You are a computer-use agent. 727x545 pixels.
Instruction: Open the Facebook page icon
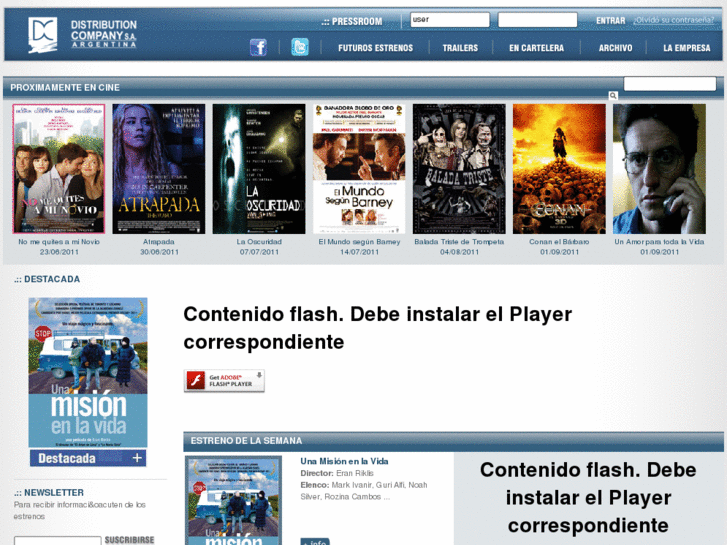tap(258, 47)
